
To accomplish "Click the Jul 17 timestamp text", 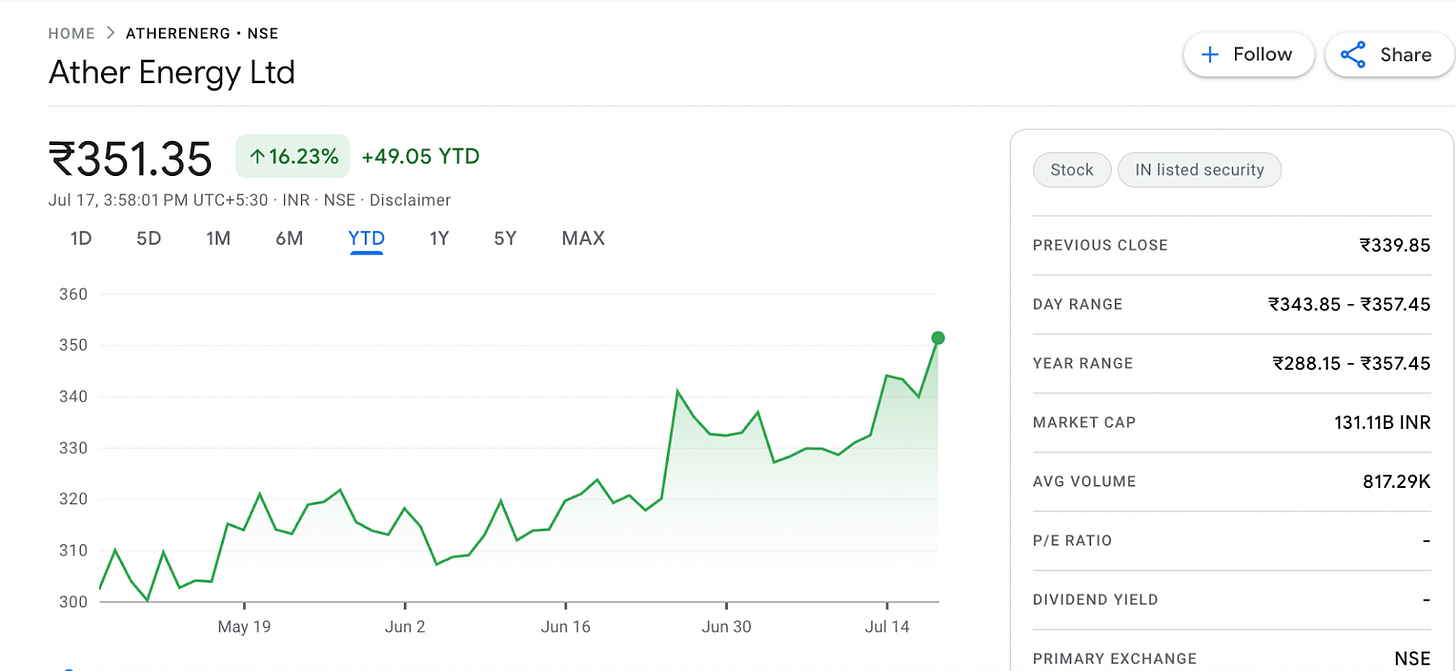I will click(158, 200).
